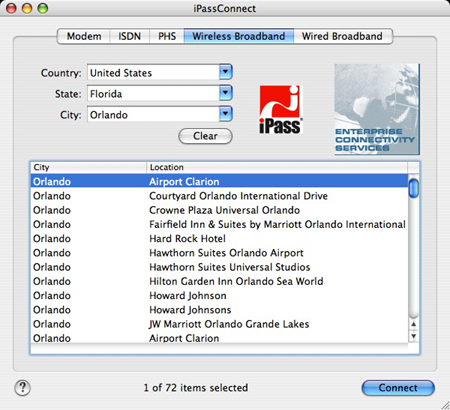Click the green zoom window button

click(x=43, y=8)
